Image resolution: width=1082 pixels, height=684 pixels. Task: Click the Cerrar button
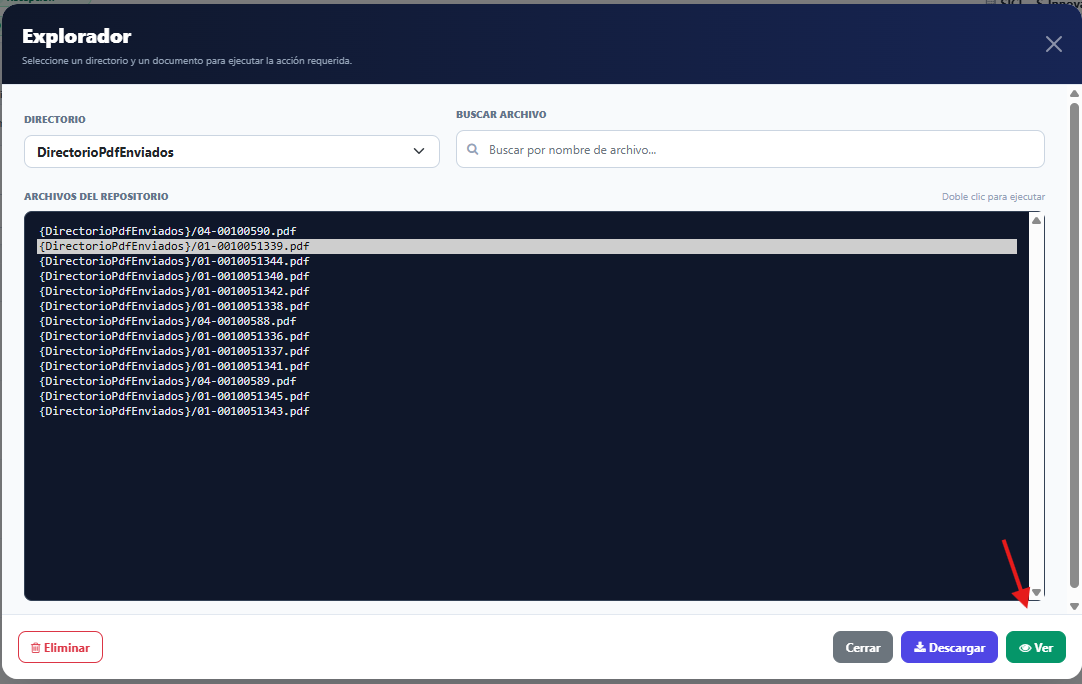pos(863,647)
